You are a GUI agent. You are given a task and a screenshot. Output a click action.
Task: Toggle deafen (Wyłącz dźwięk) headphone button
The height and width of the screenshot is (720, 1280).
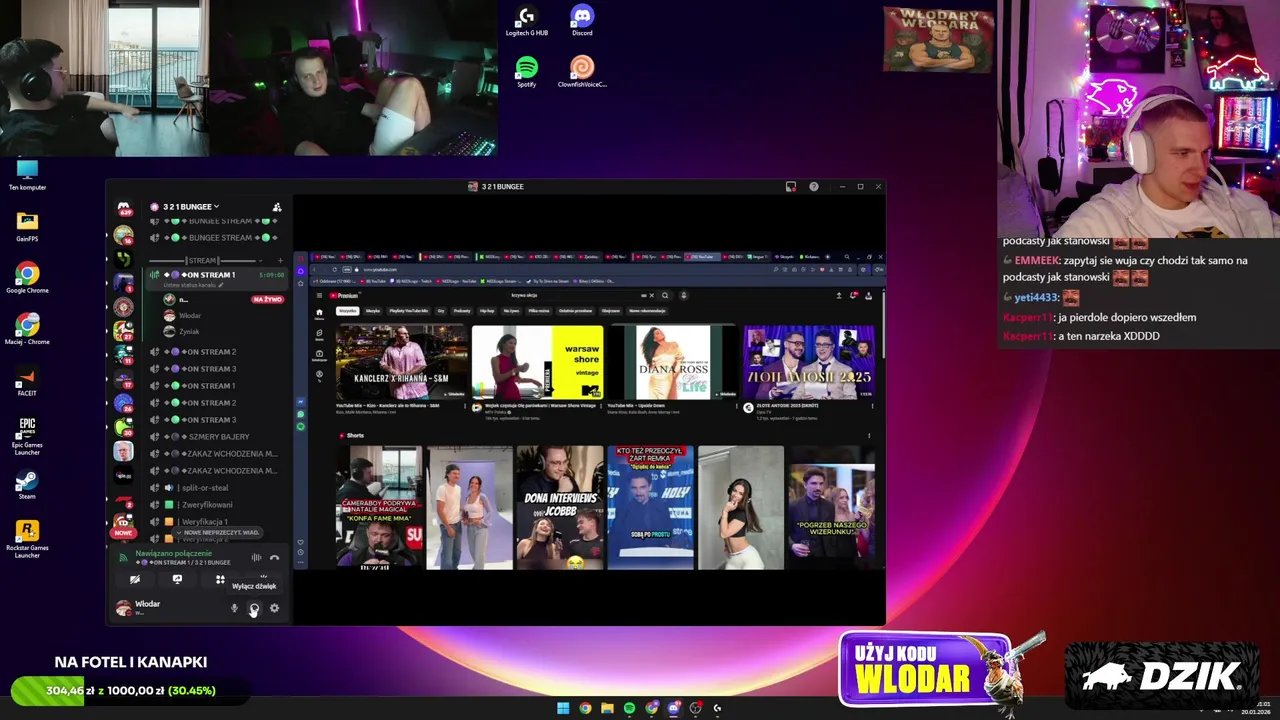[x=254, y=608]
